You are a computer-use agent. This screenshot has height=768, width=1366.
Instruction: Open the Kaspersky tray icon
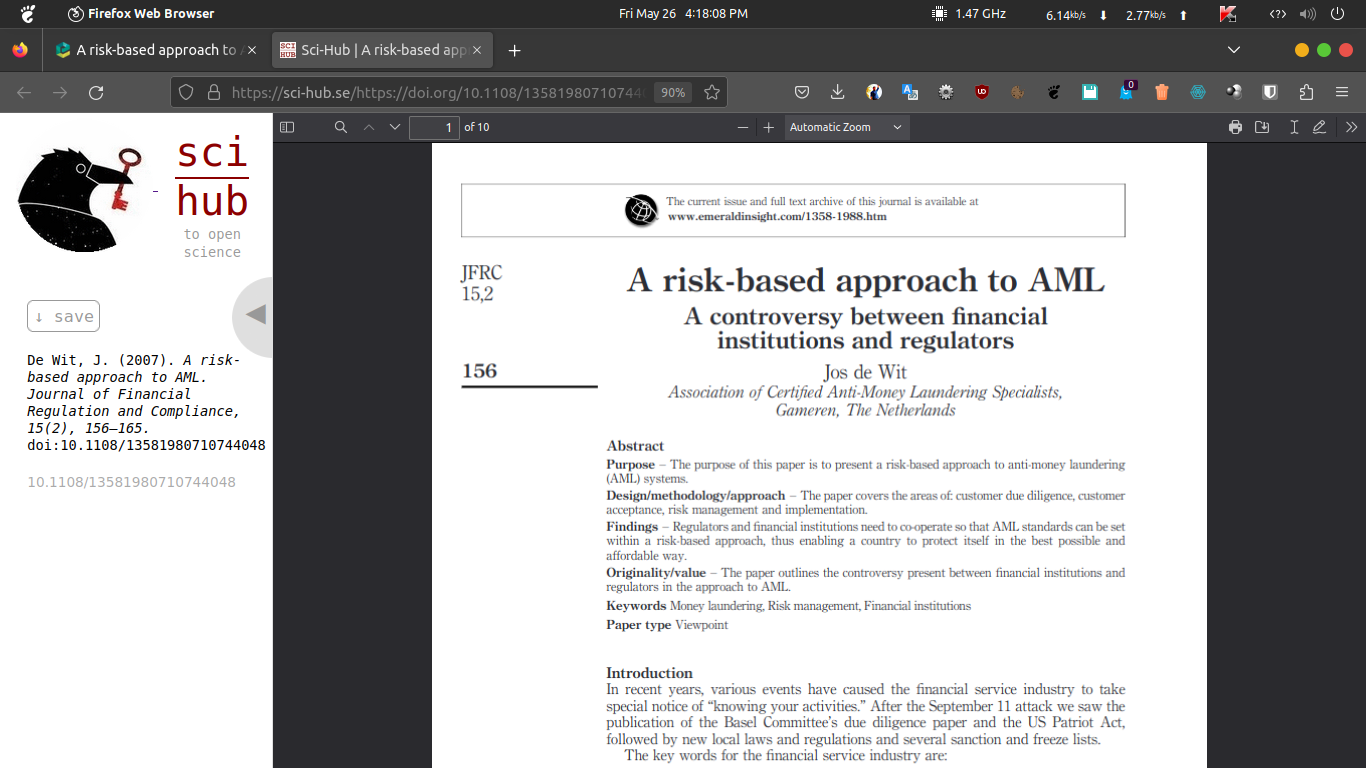[x=1229, y=14]
